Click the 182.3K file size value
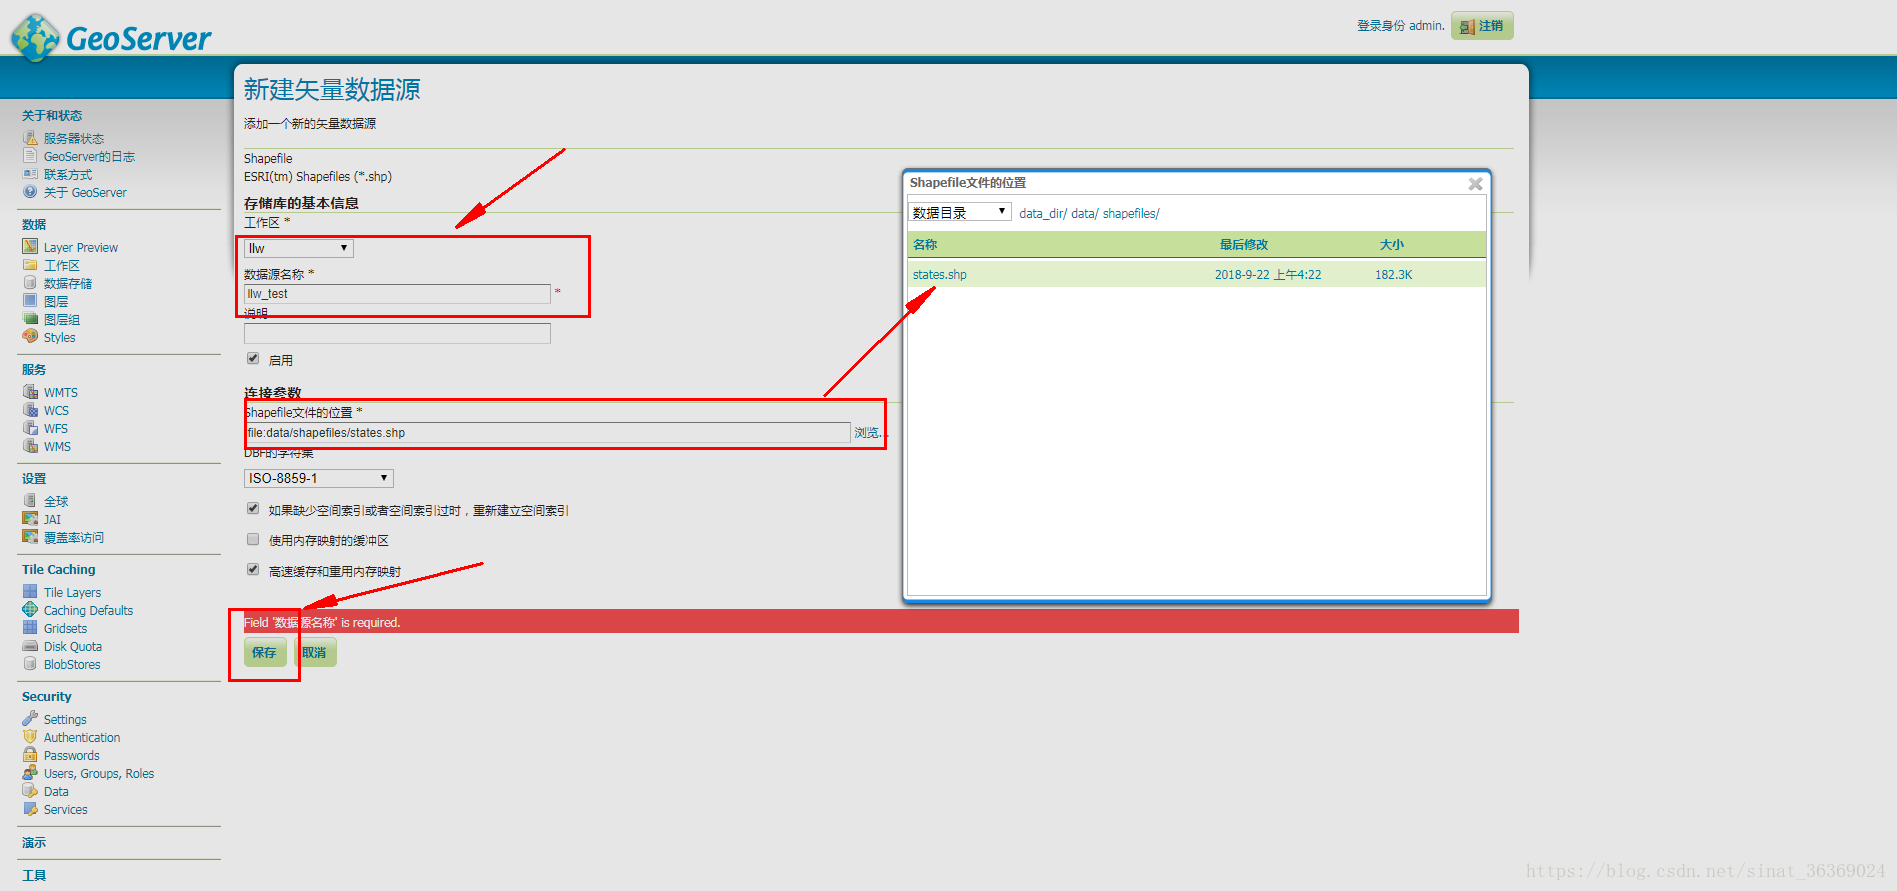 (x=1393, y=275)
